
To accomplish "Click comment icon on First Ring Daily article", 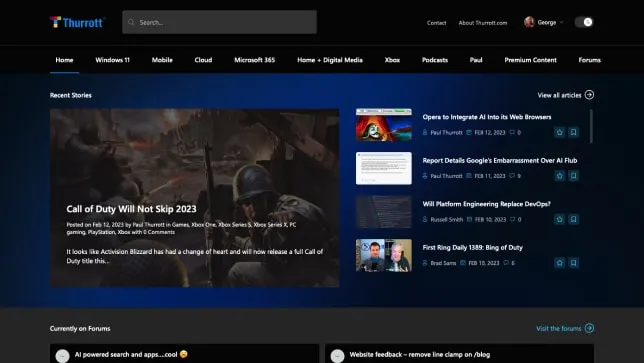I will click(506, 263).
